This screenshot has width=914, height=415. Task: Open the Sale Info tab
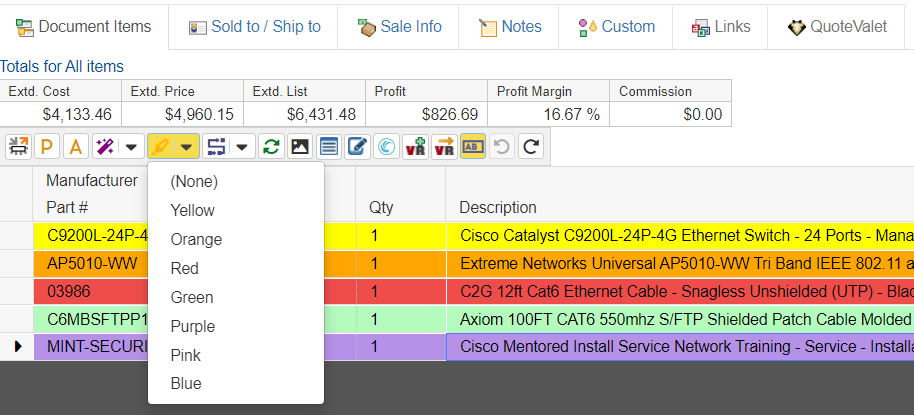(399, 26)
